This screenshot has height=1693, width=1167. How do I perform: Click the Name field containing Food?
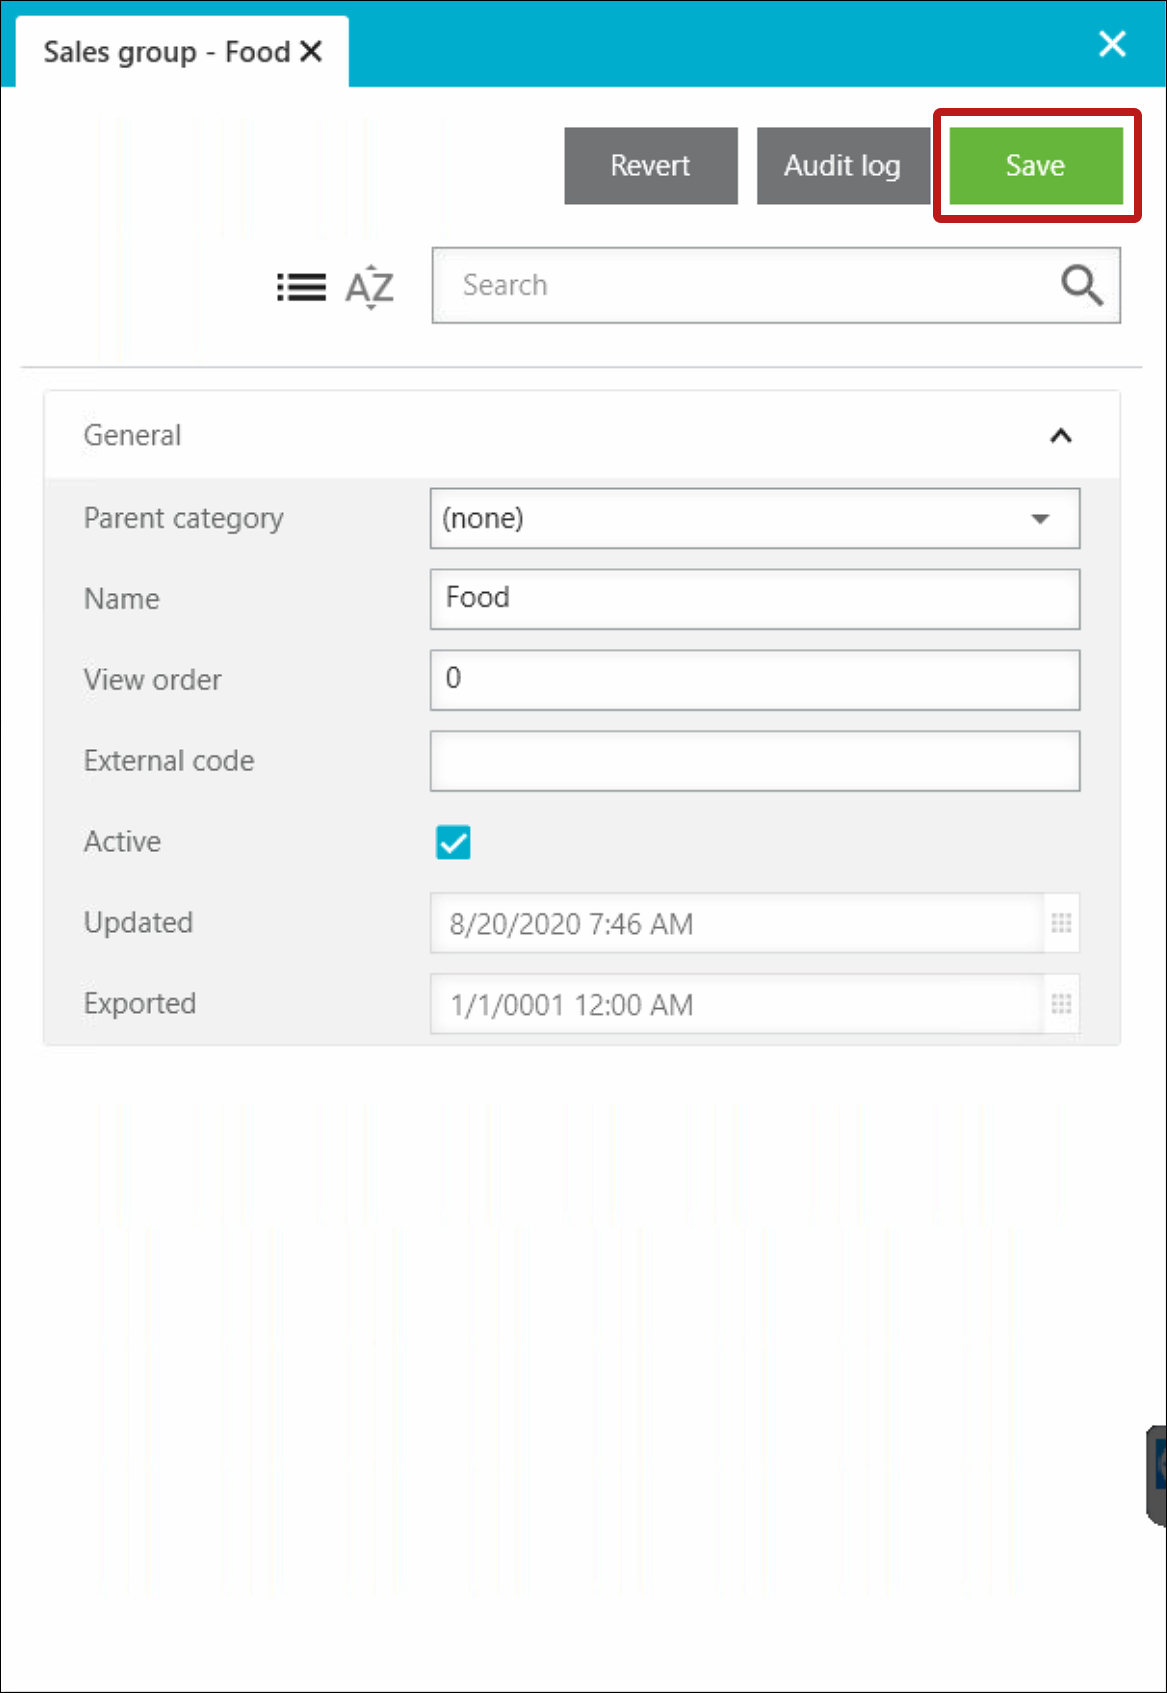point(755,599)
